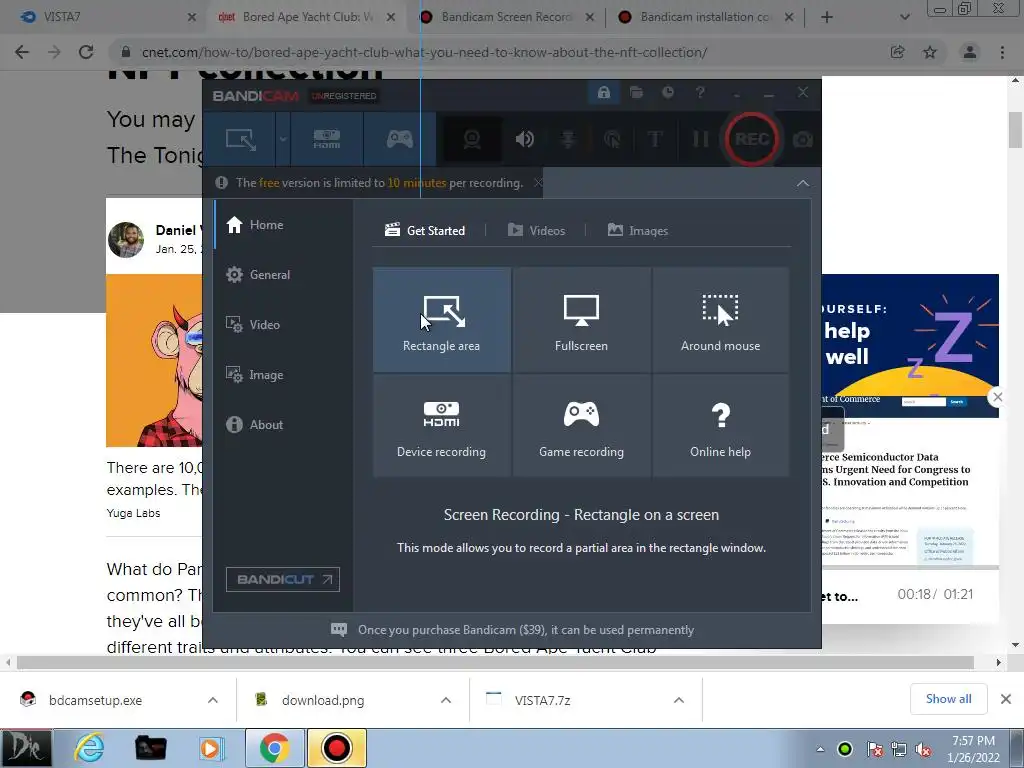The image size is (1024, 768).
Task: Switch to the Get Started tab
Action: [x=425, y=230]
